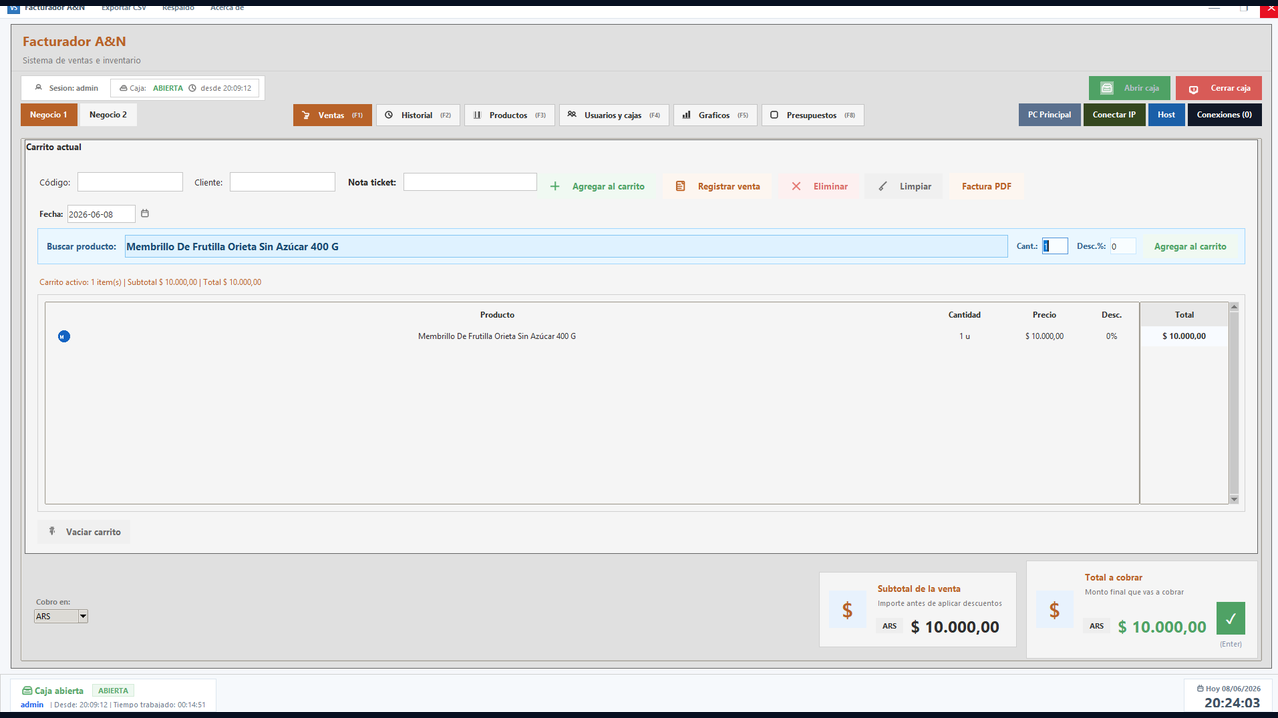Click the Desc. column header
Image resolution: width=1278 pixels, height=718 pixels.
pos(1112,315)
